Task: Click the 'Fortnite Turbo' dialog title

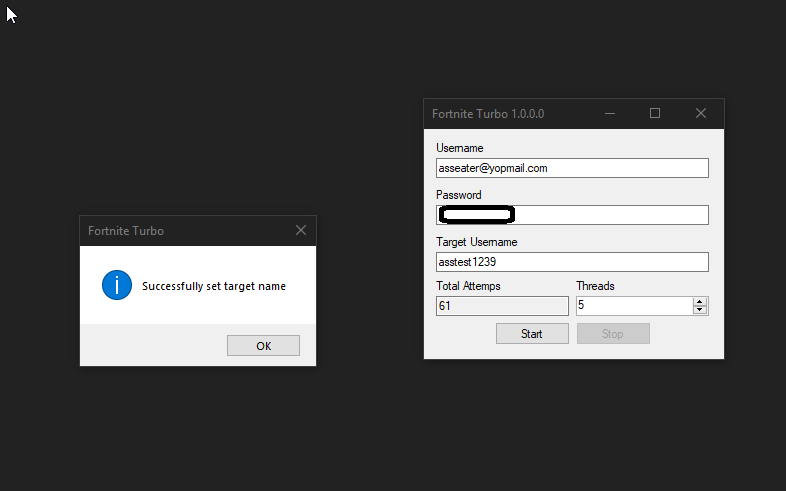Action: point(126,231)
